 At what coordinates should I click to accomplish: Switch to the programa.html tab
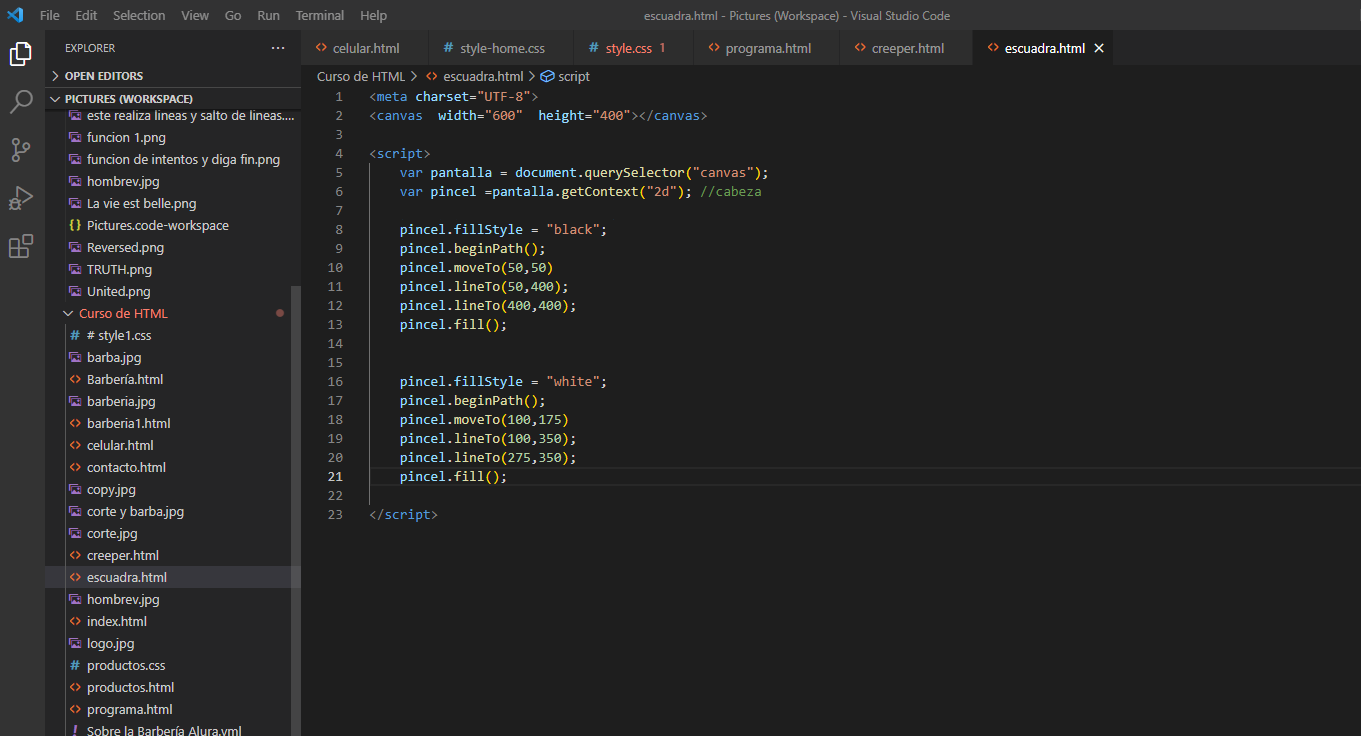tap(767, 48)
